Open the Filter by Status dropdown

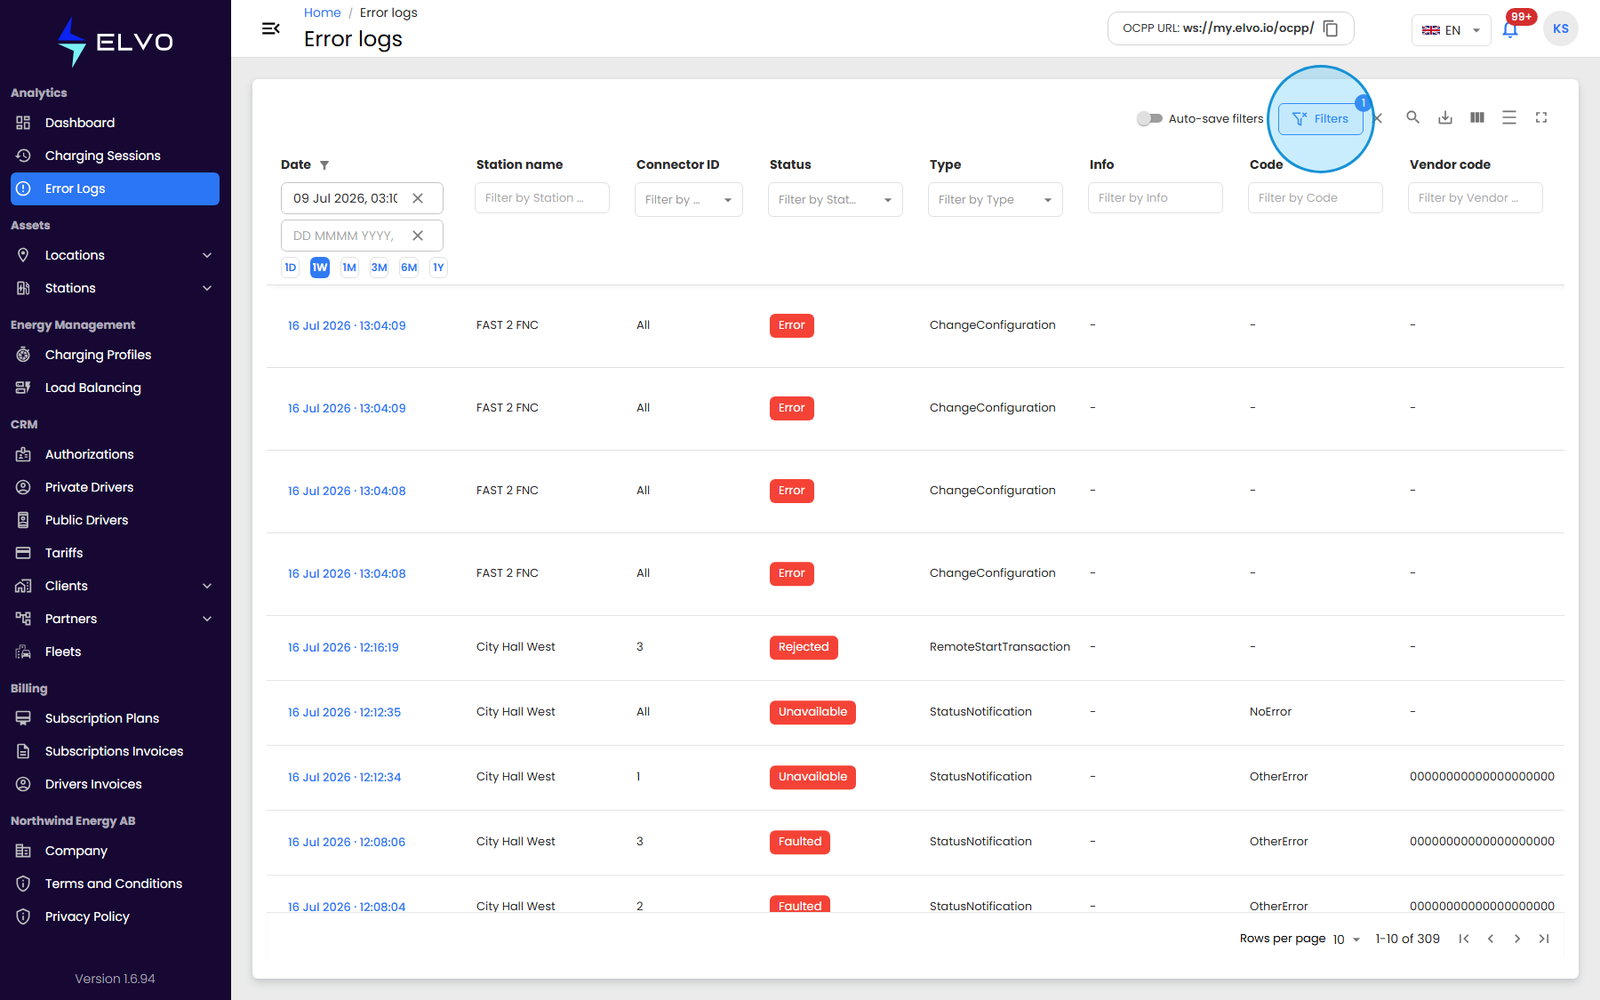pos(835,199)
